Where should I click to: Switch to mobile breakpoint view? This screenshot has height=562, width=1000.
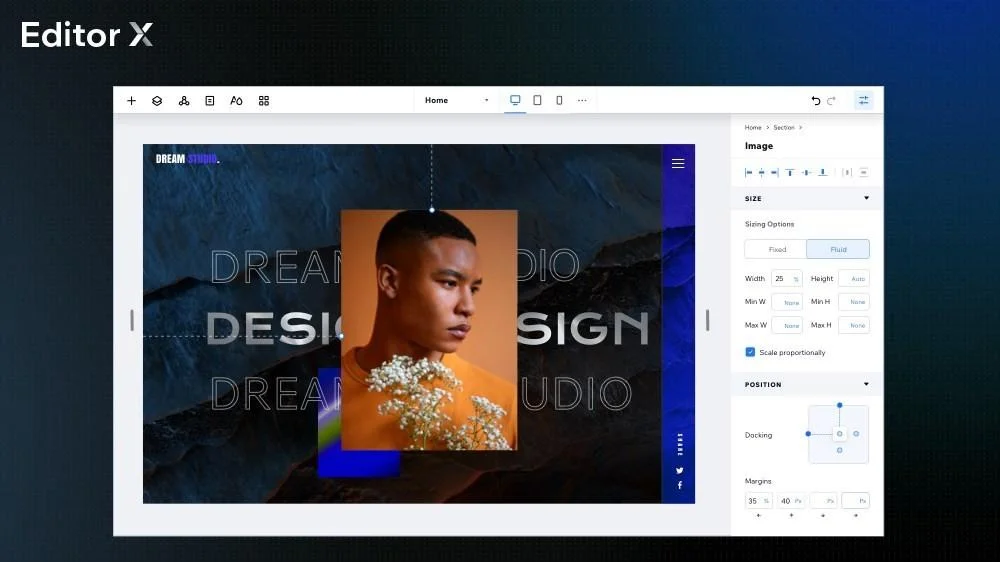pos(559,100)
